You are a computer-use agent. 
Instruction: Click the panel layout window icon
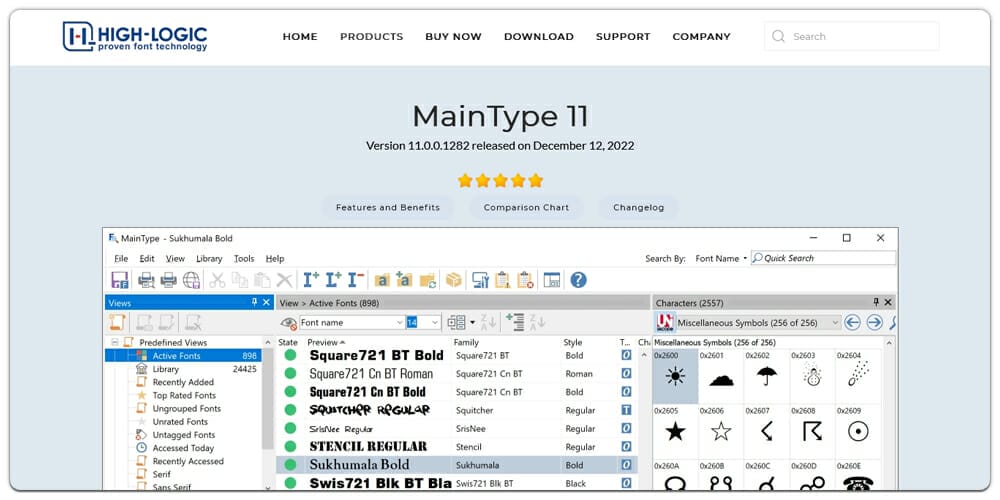[x=552, y=280]
